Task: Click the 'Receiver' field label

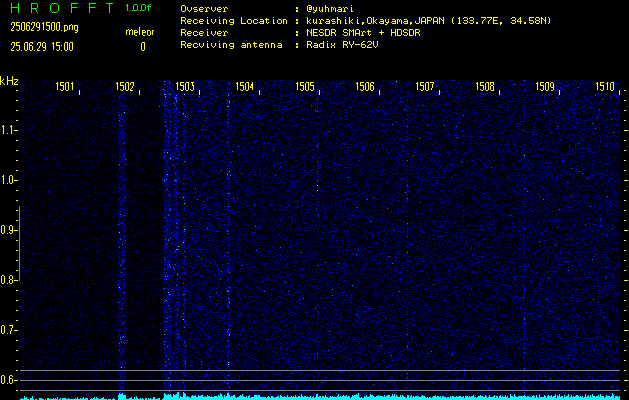Action: point(204,33)
